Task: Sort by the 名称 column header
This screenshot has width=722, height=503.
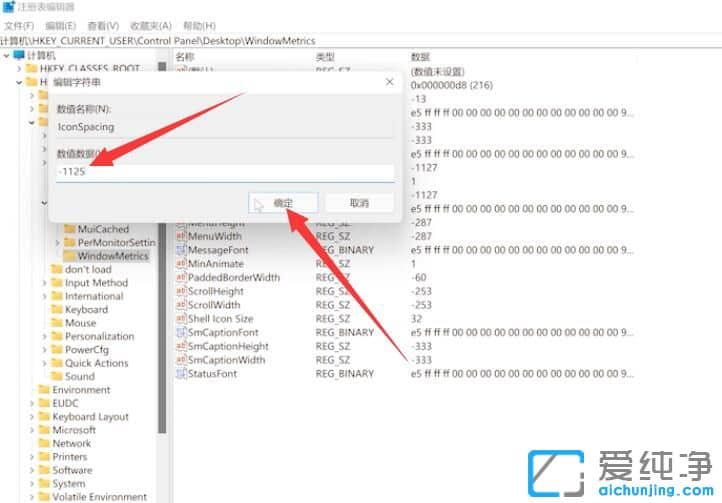Action: [185, 57]
